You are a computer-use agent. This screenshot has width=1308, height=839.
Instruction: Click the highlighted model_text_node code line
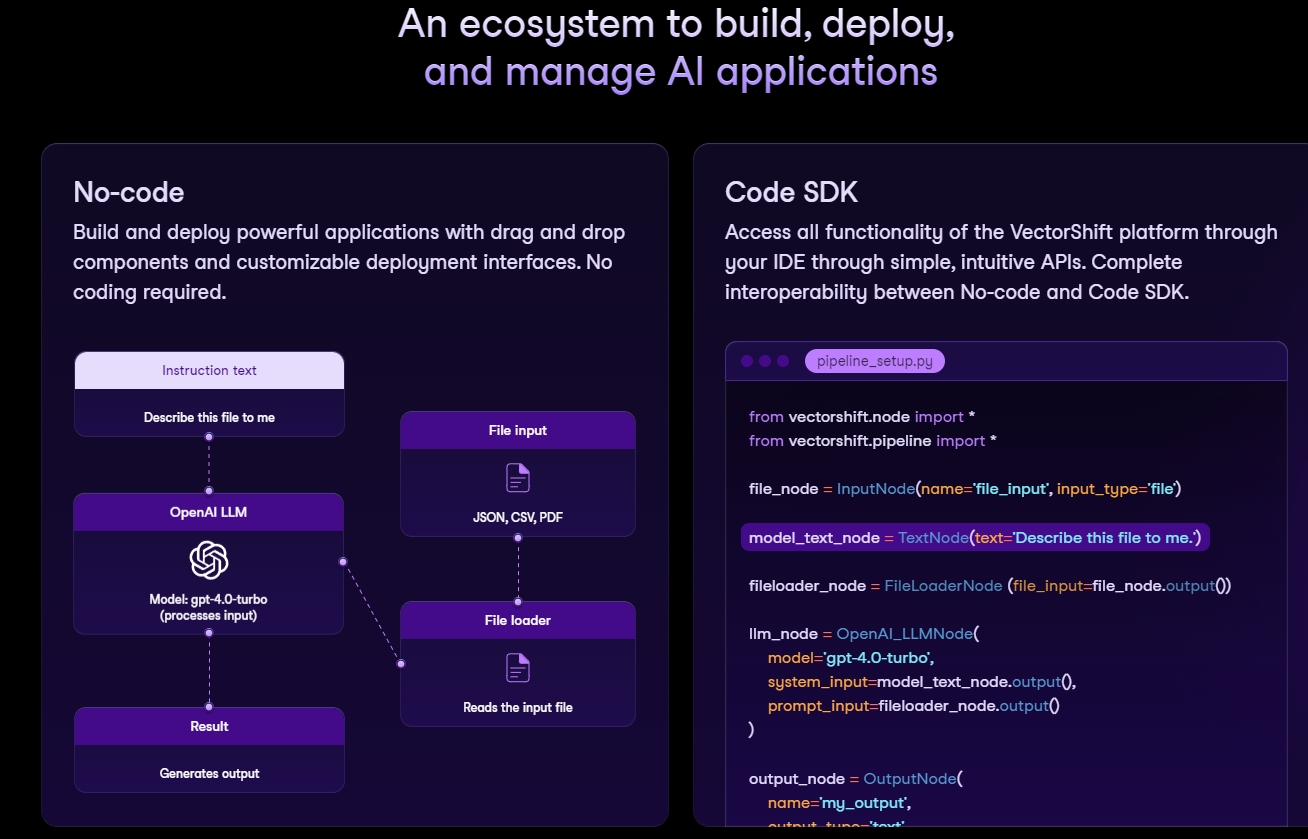(x=975, y=538)
